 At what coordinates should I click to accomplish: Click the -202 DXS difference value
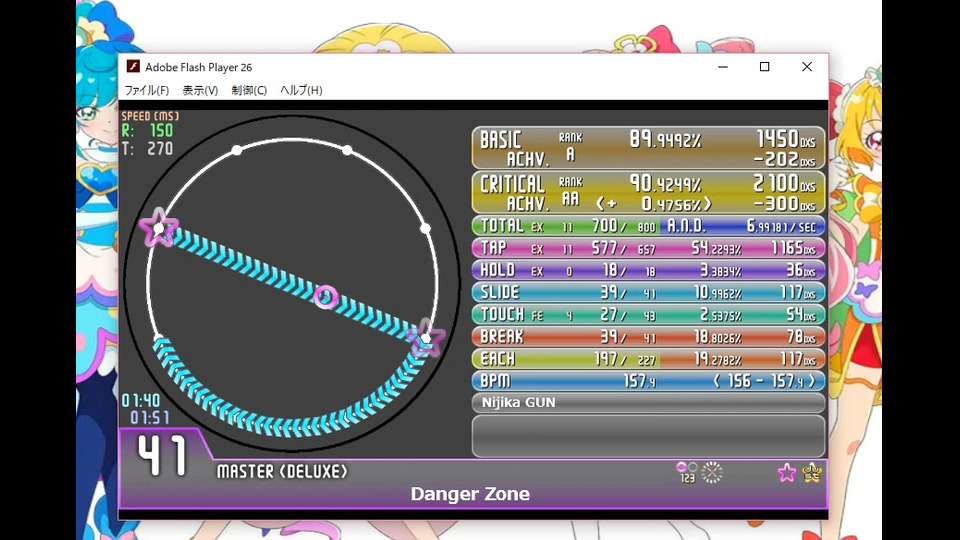point(784,159)
